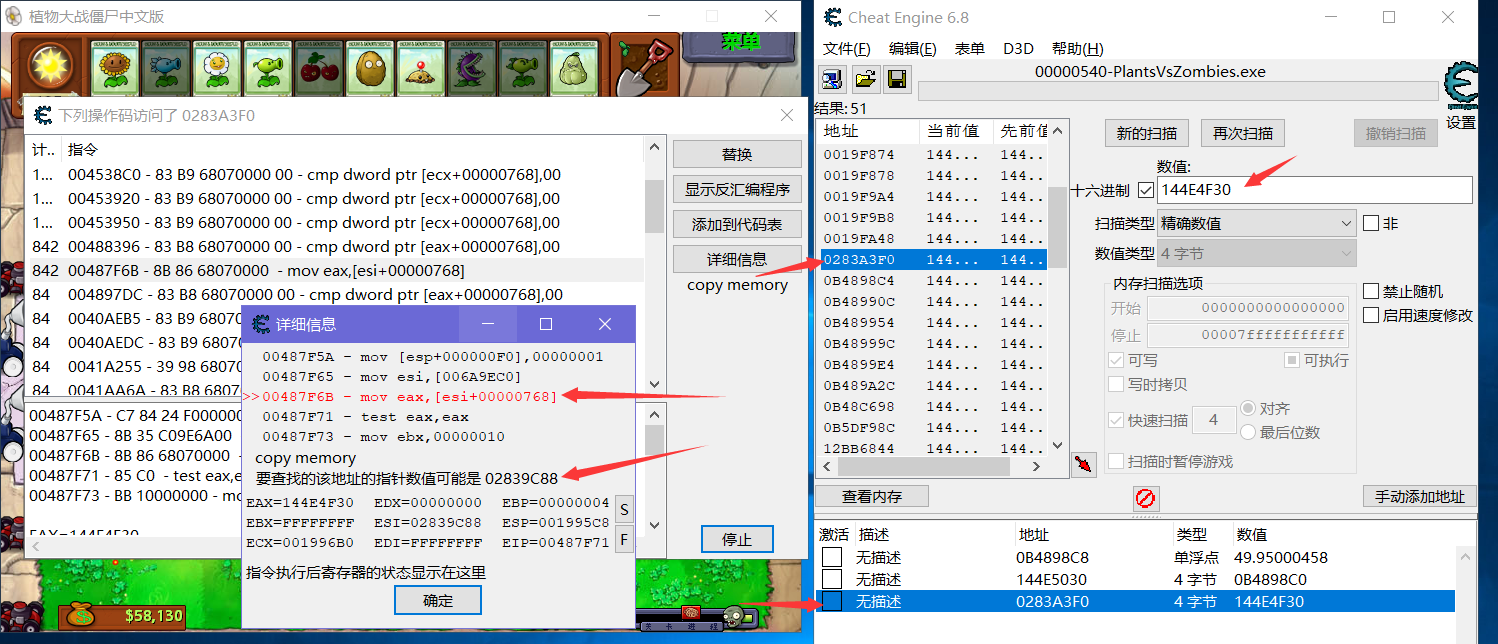Toggle the 十六进制 hex checkbox
1498x644 pixels.
point(1146,189)
